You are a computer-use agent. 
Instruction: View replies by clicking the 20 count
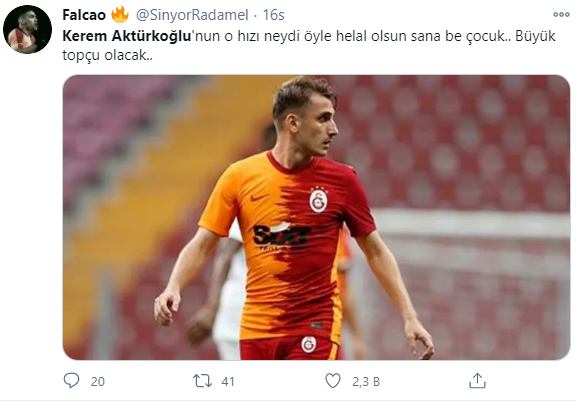(98, 381)
